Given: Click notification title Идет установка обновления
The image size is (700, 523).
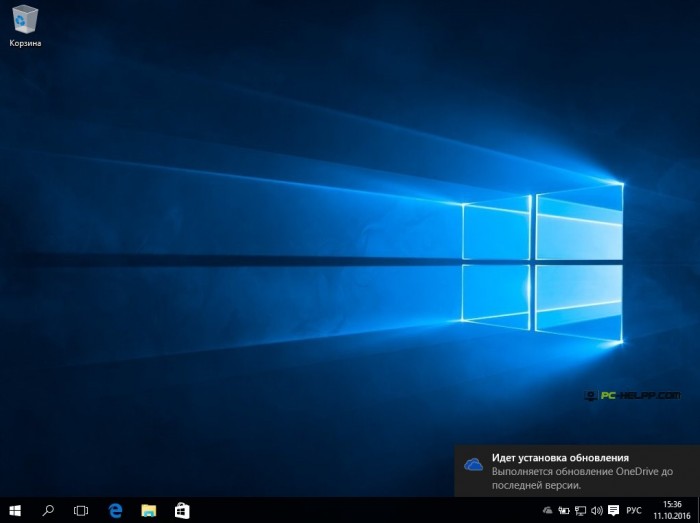Looking at the screenshot, I should (x=560, y=457).
